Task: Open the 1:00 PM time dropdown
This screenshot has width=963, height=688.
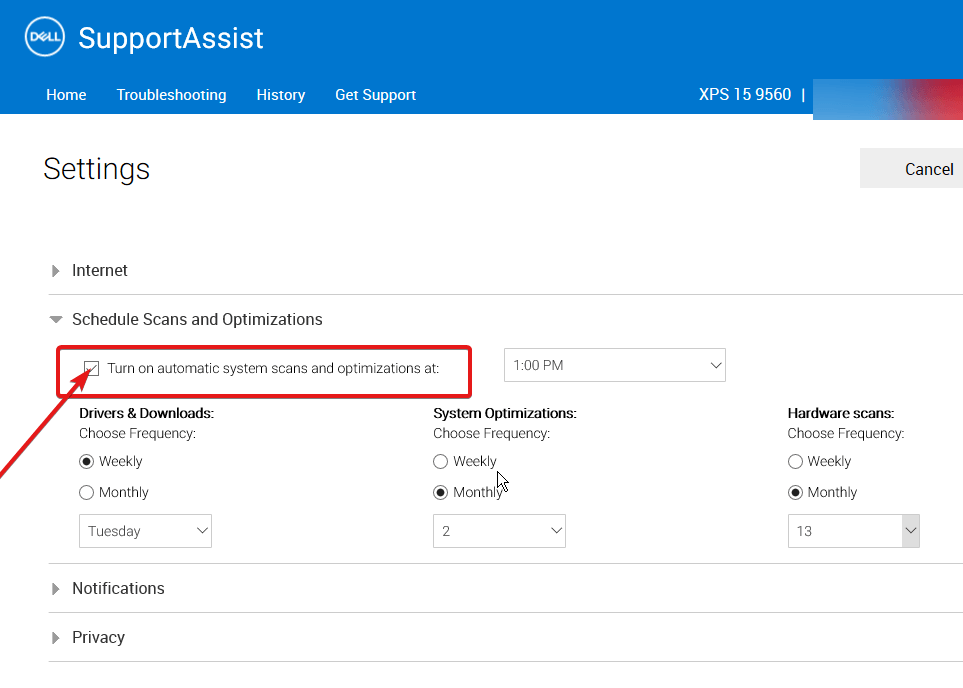Action: pyautogui.click(x=614, y=365)
